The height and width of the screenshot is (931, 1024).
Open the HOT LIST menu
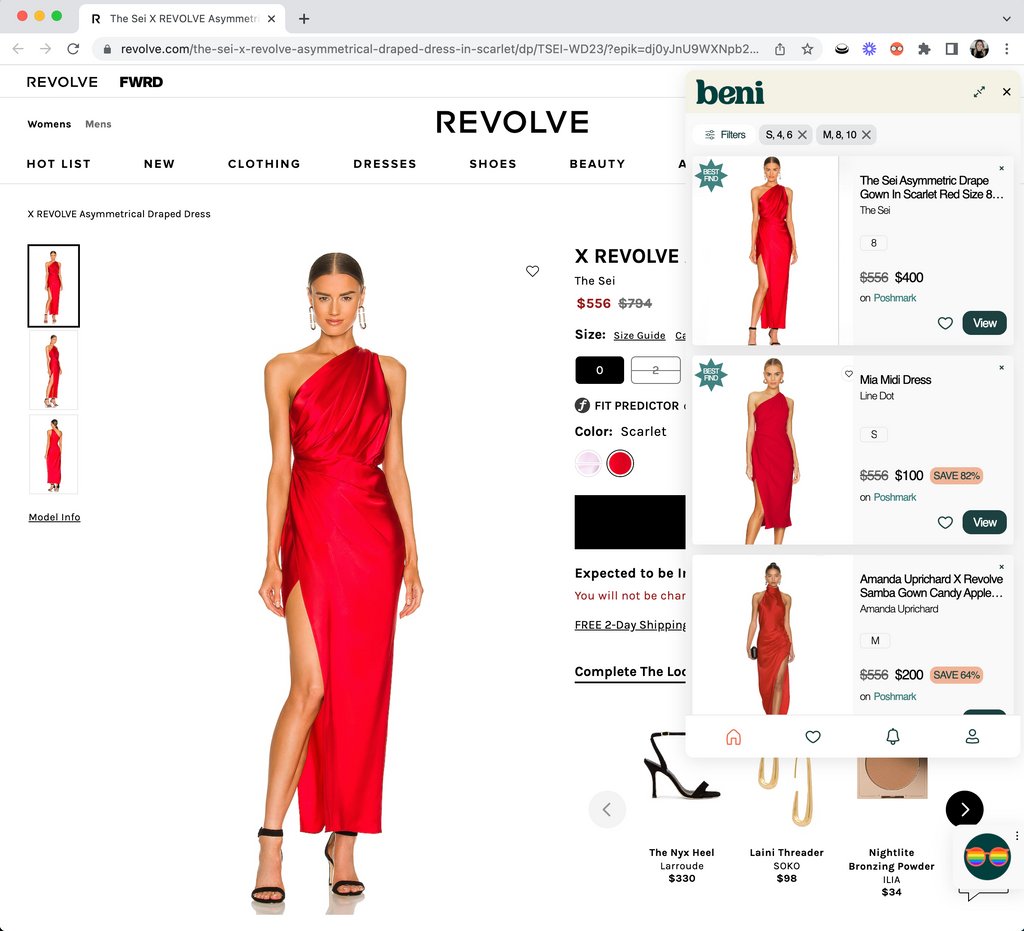click(x=59, y=164)
